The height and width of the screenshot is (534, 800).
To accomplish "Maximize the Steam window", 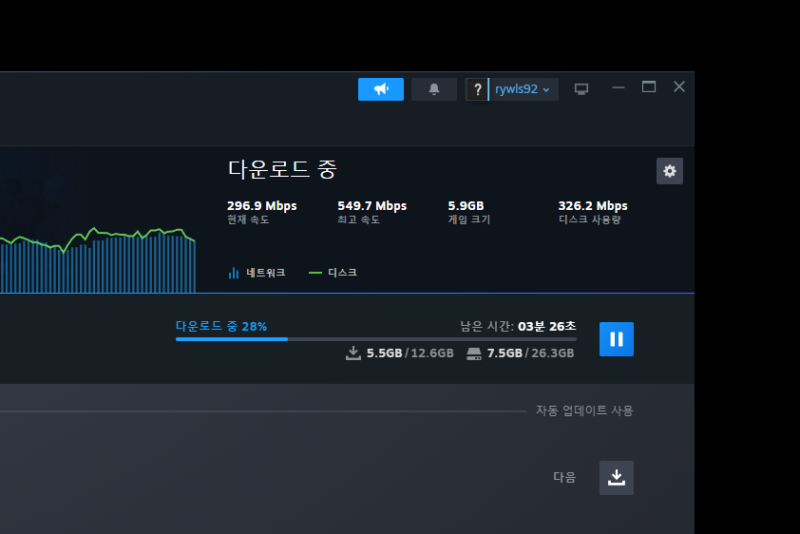I will click(x=648, y=87).
